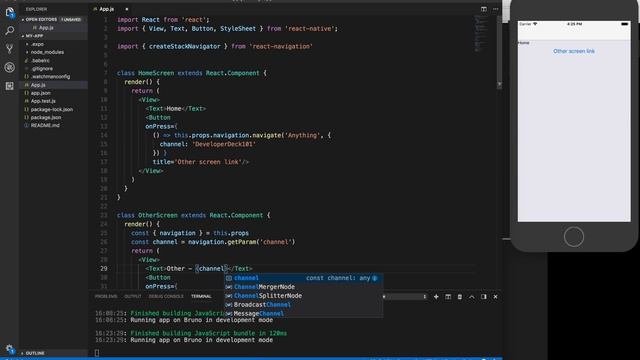The height and width of the screenshot is (360, 640).
Task: Open the Explorer view in activity bar
Action: click(x=9, y=13)
